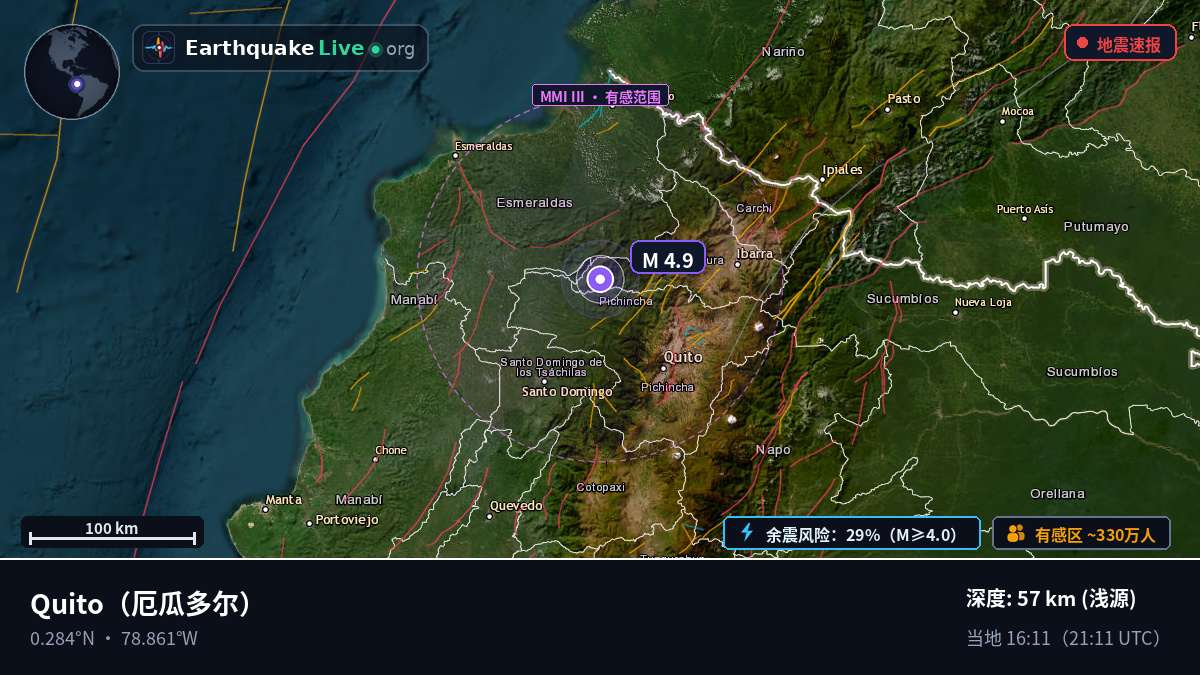Click the Pasto city label
This screenshot has height=675, width=1200.
[x=904, y=98]
